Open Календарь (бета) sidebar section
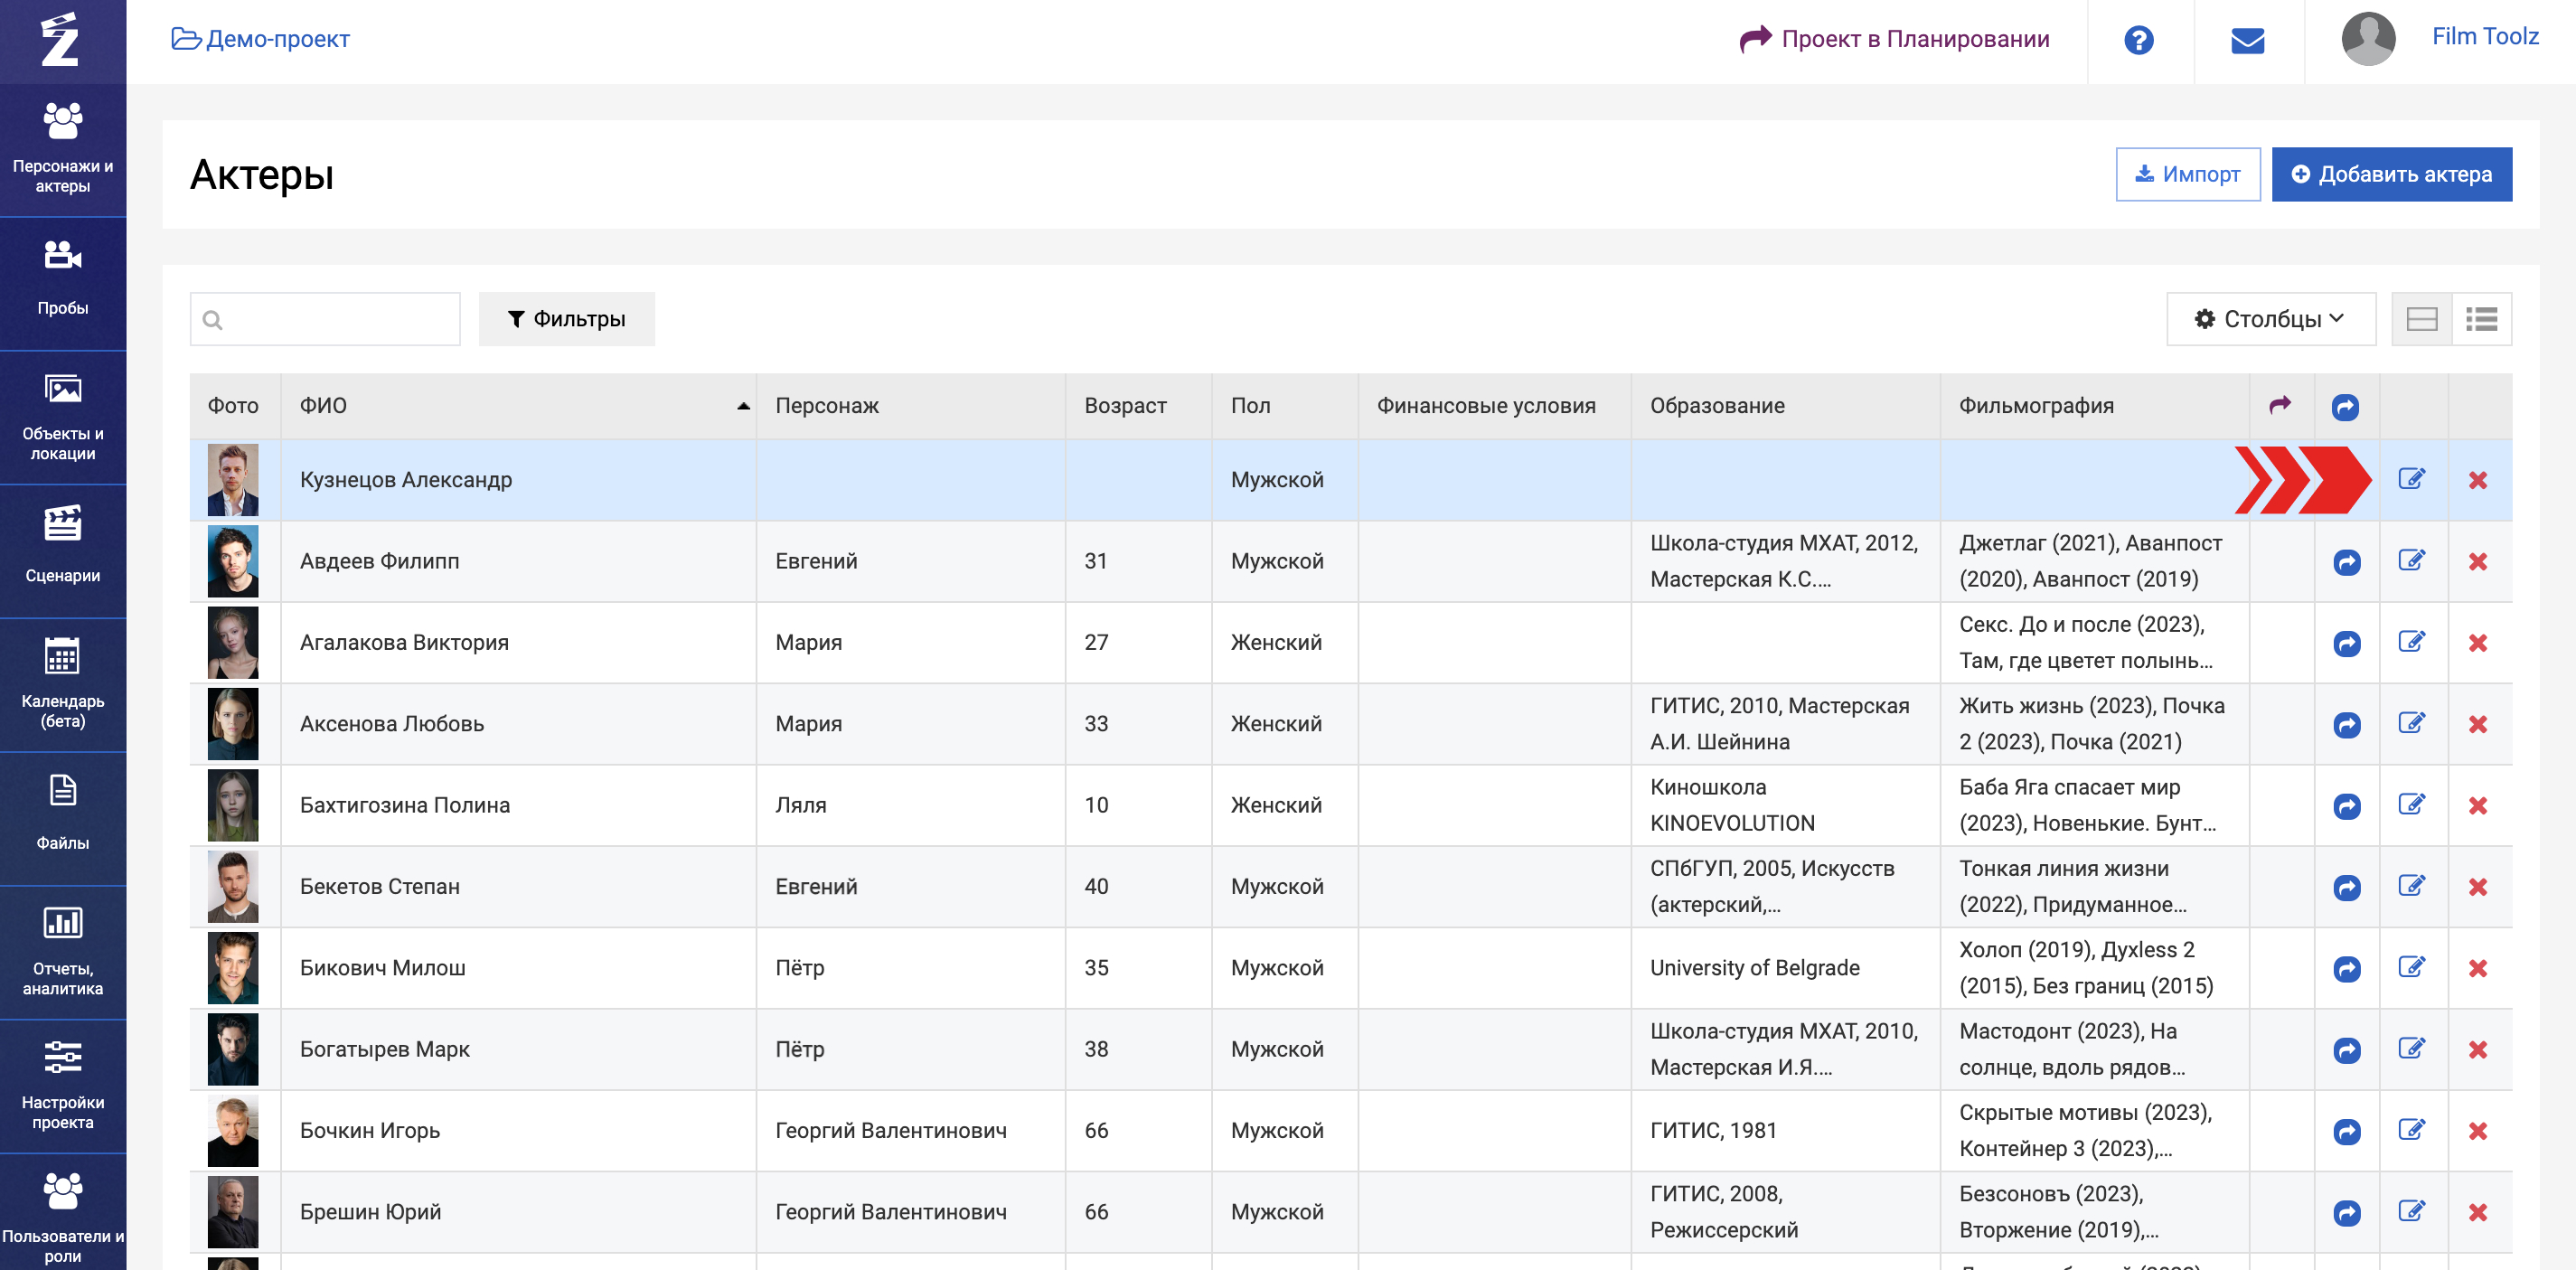The height and width of the screenshot is (1270, 2576). [x=63, y=685]
